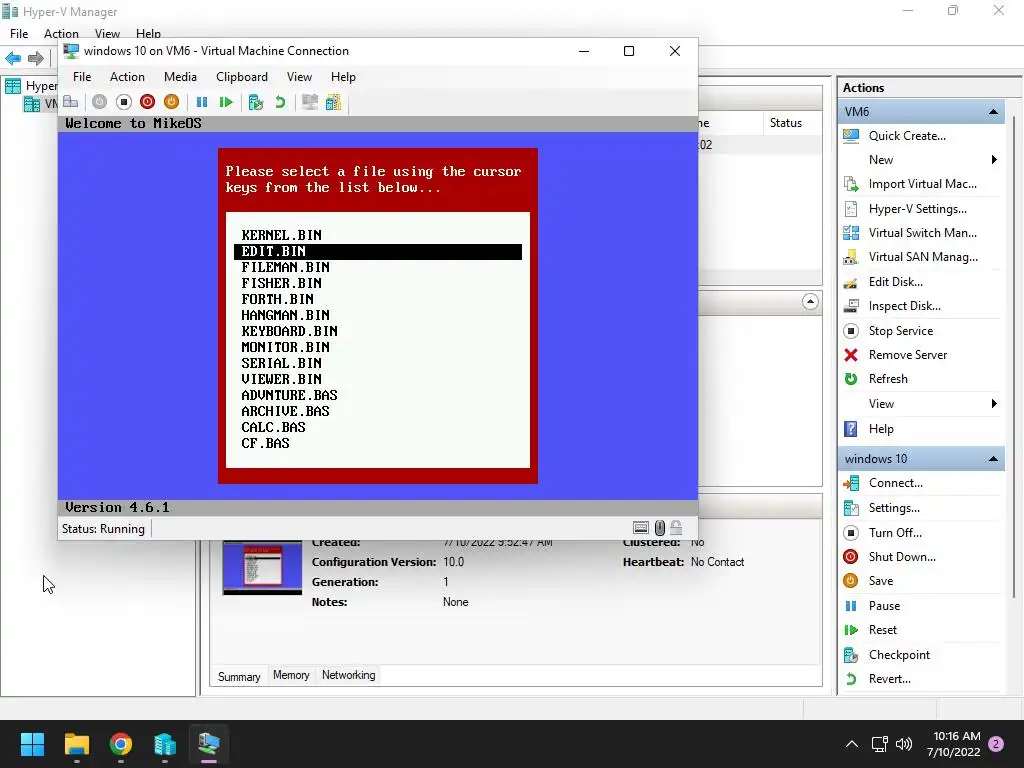Select VIEWER.BIN in file list
Screen dimensions: 1024x768
[281, 379]
